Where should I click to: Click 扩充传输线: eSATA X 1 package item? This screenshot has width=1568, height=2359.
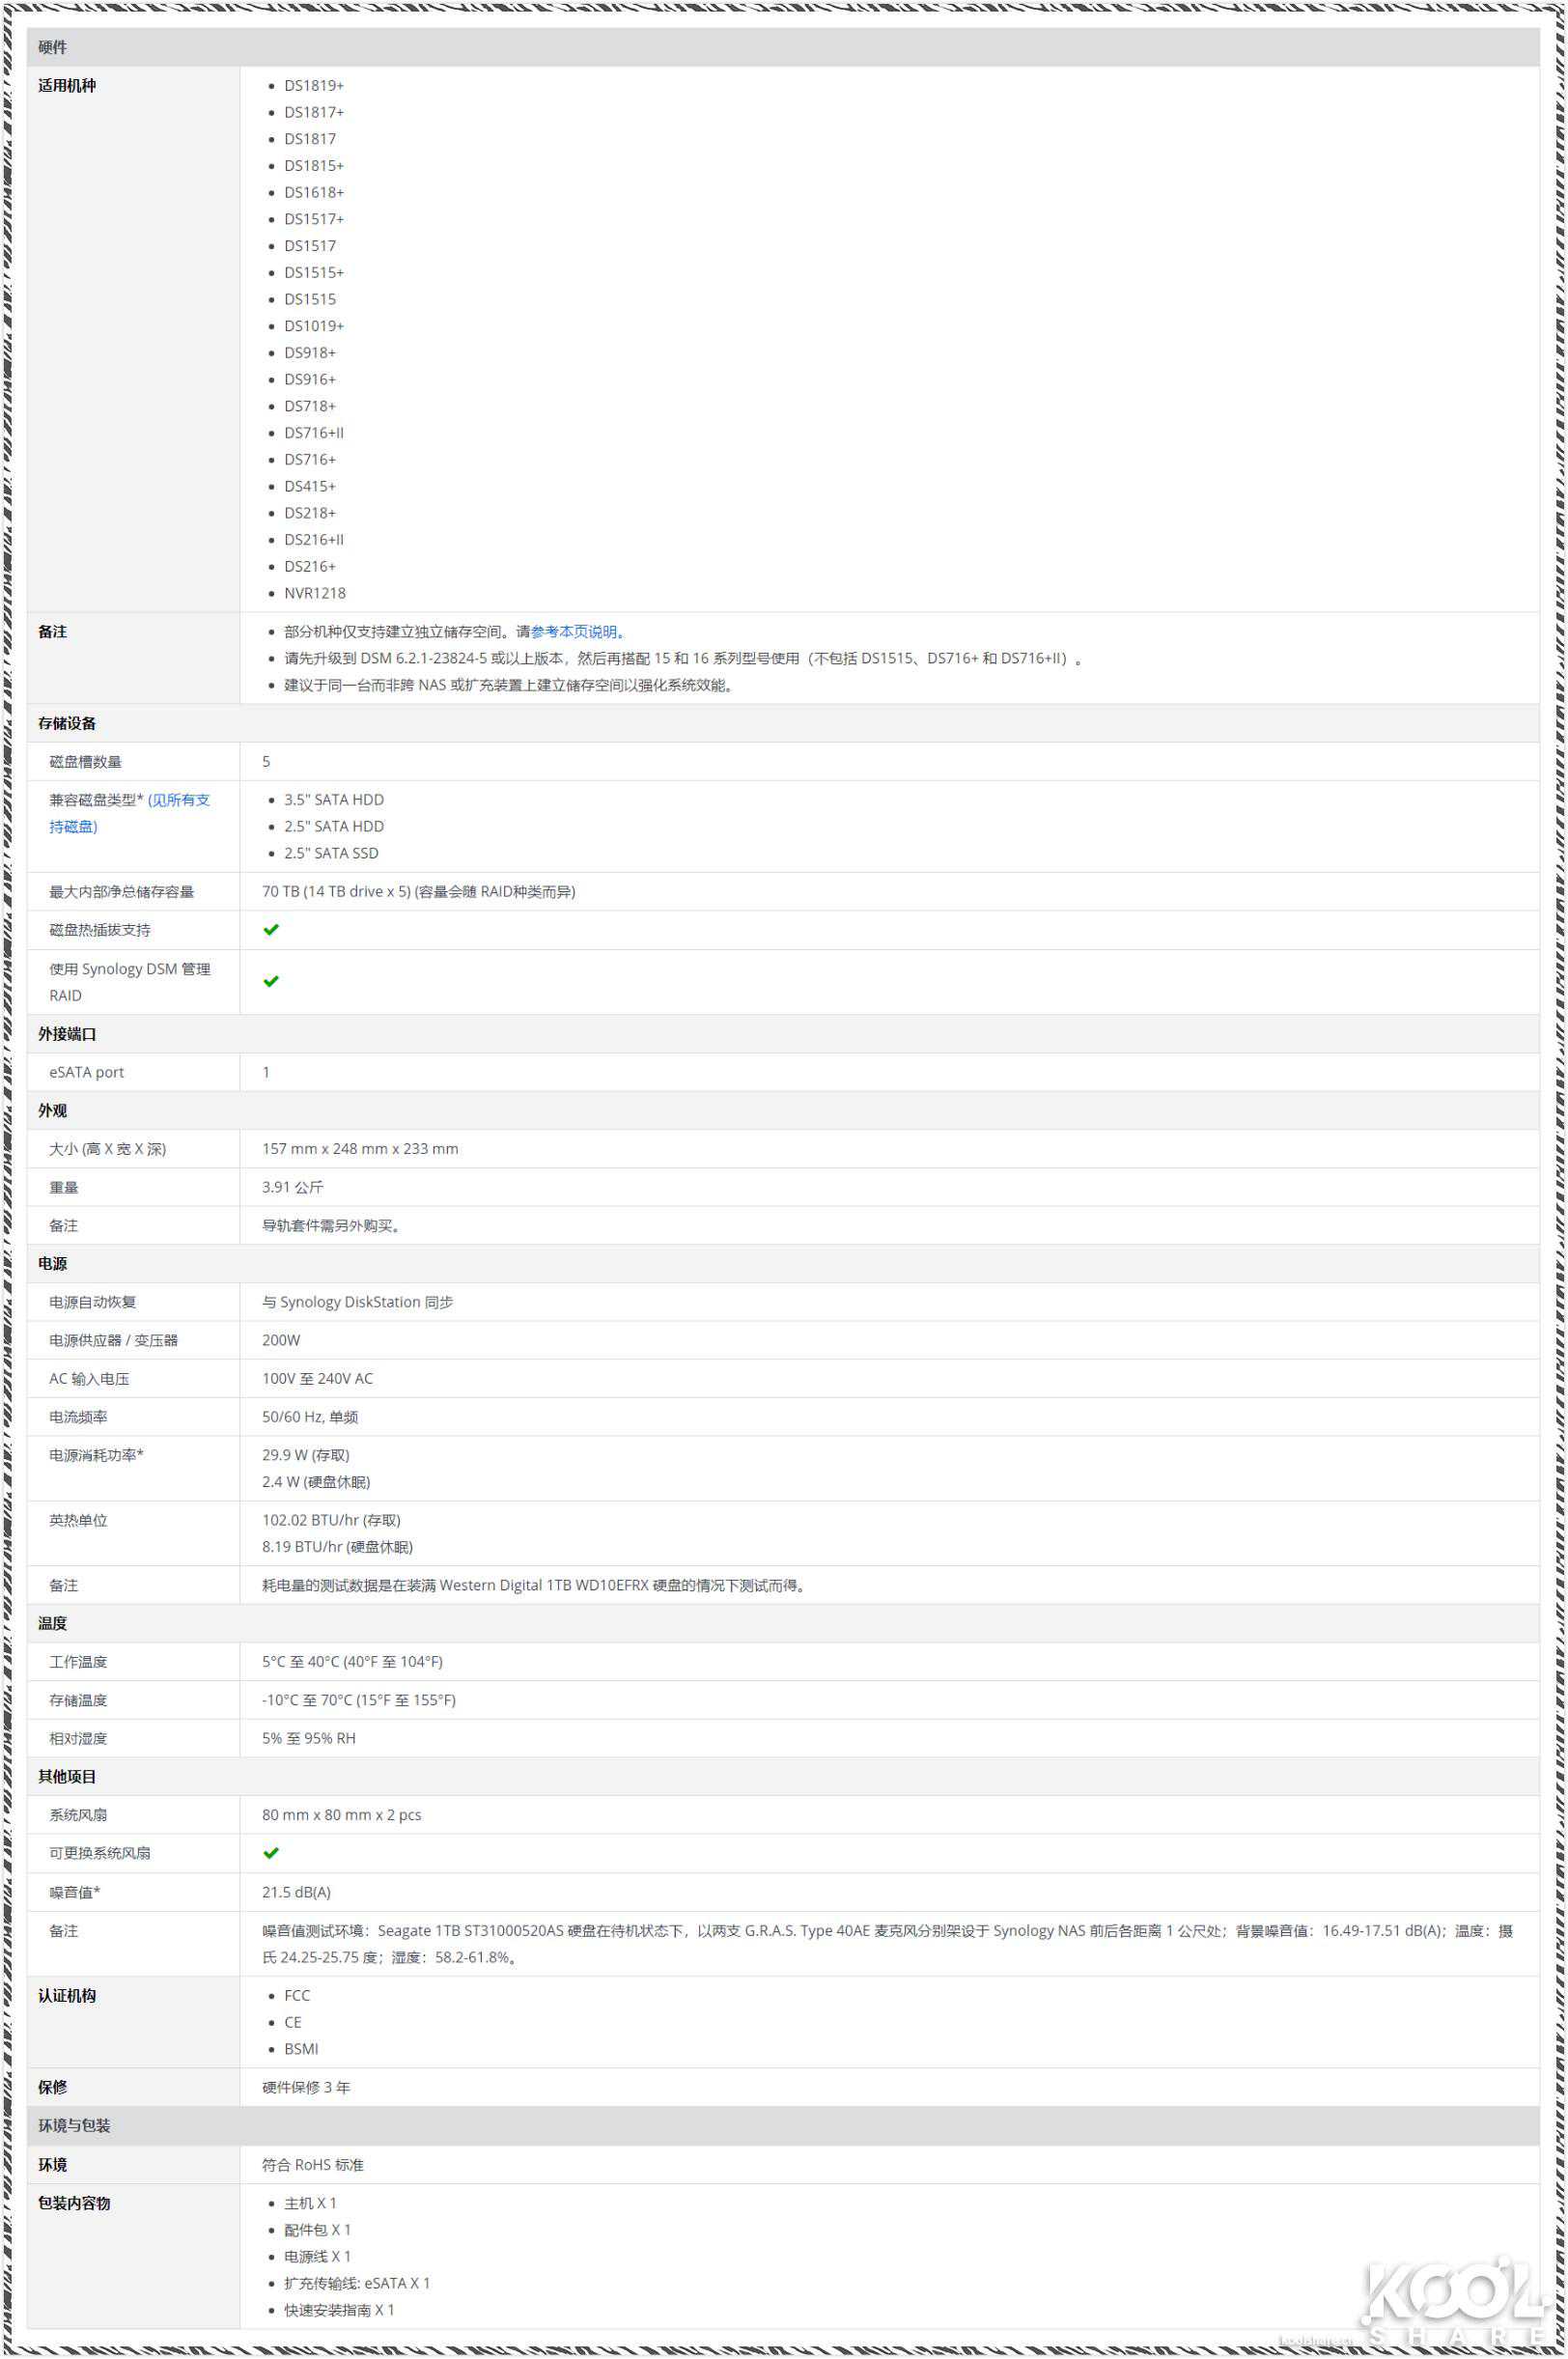pyautogui.click(x=356, y=2283)
